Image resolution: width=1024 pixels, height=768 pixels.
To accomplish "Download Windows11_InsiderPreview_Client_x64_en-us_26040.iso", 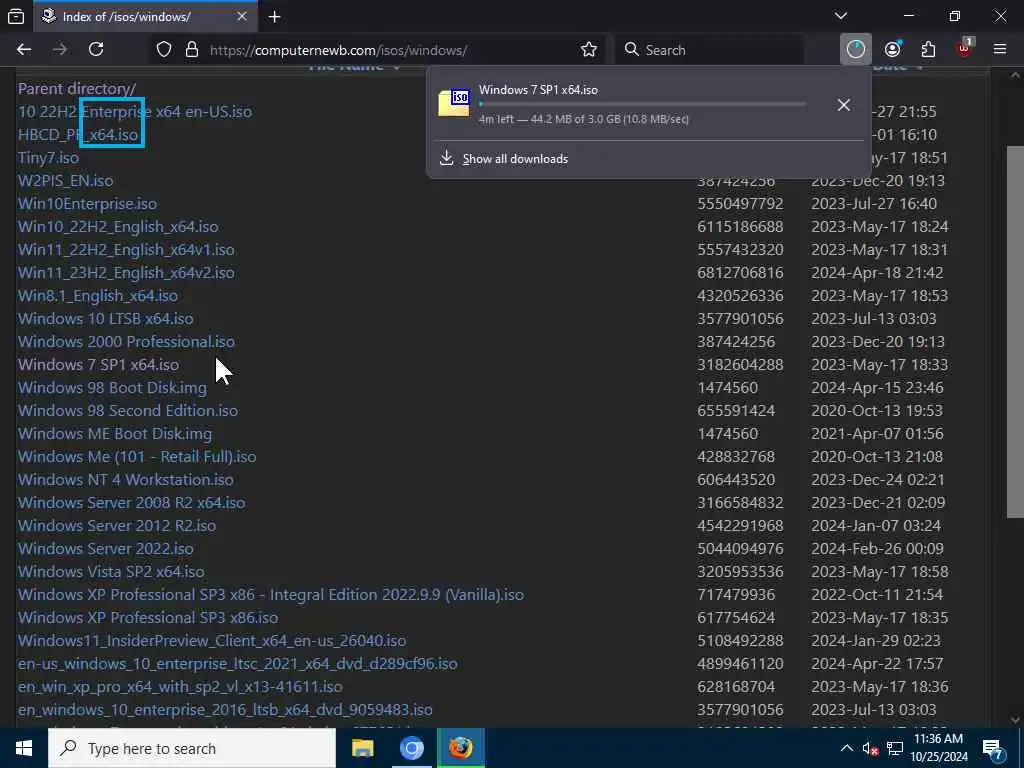I will pyautogui.click(x=212, y=641).
